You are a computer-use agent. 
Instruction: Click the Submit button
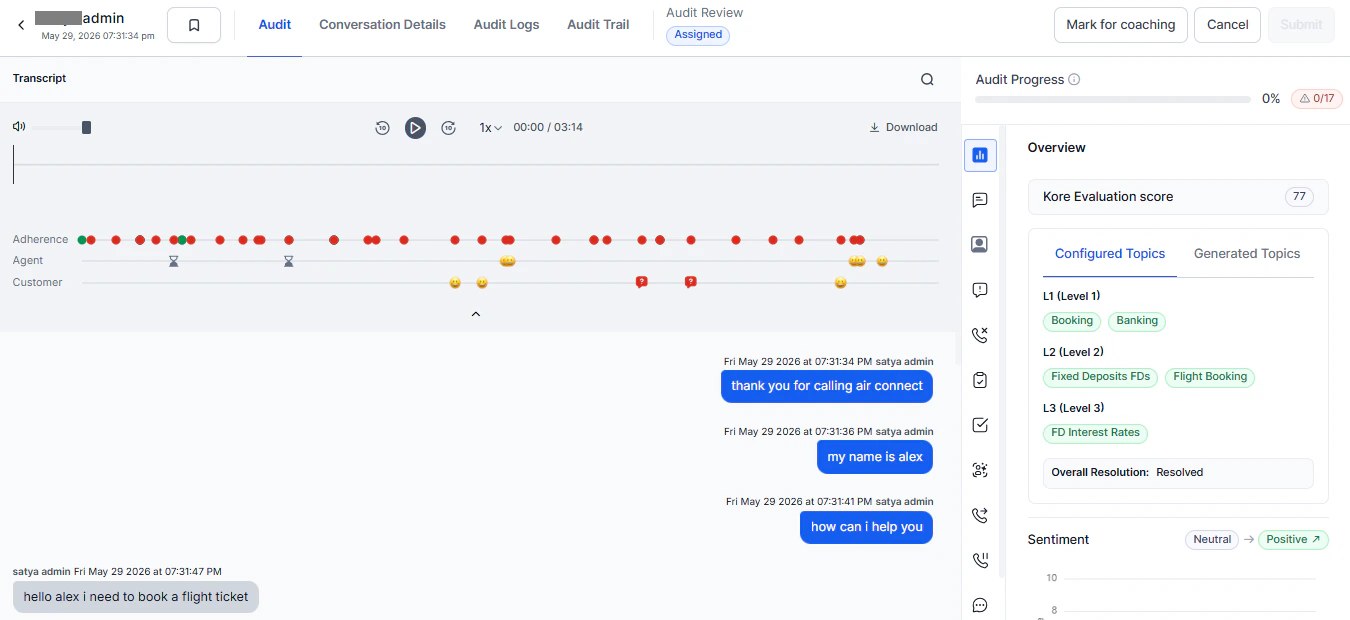[1301, 25]
